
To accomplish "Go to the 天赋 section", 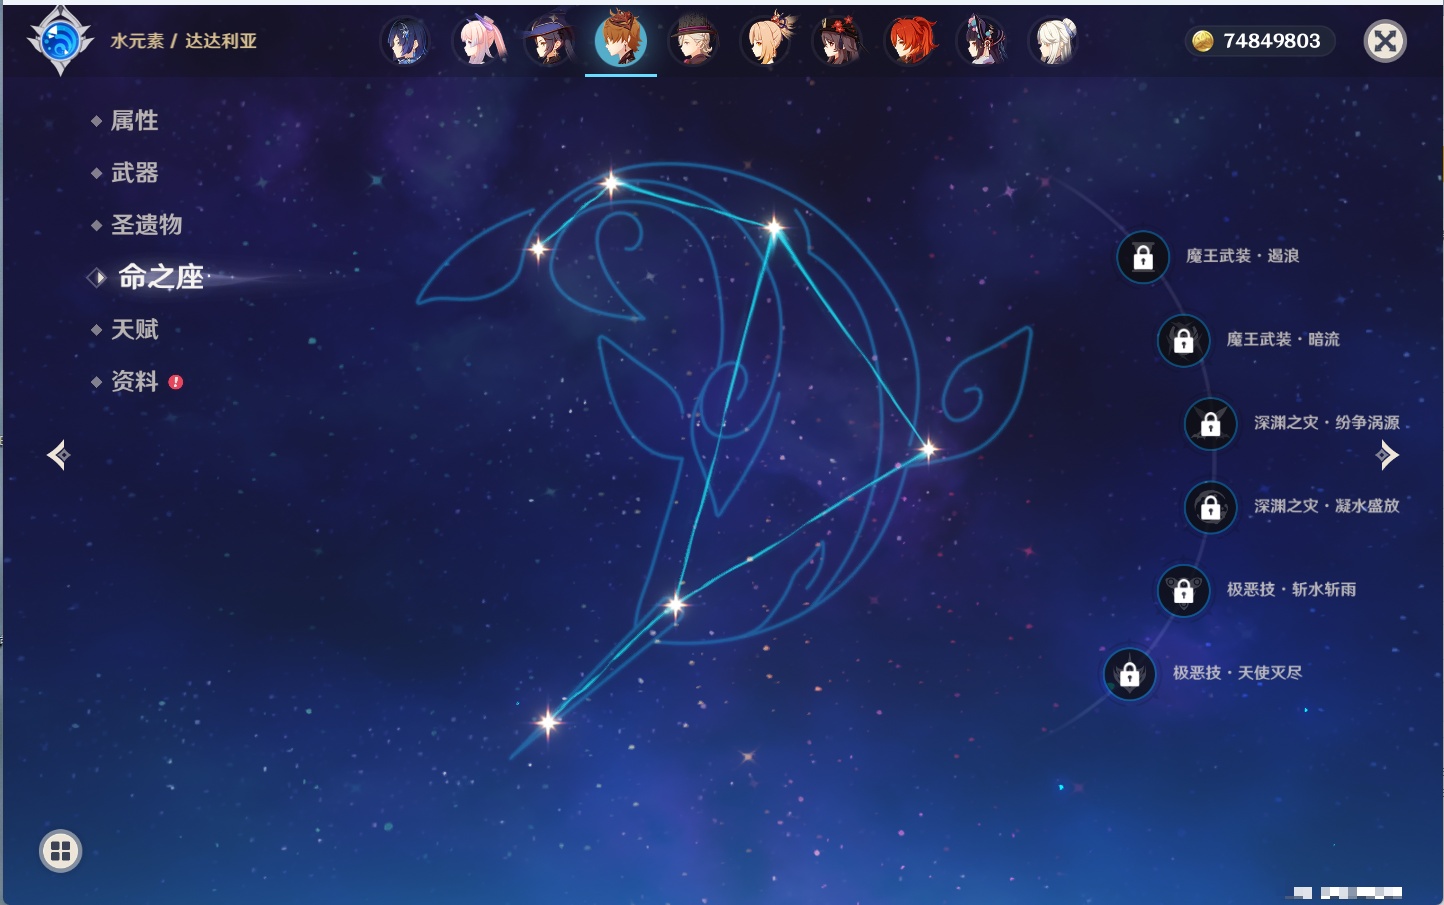I will tap(134, 329).
